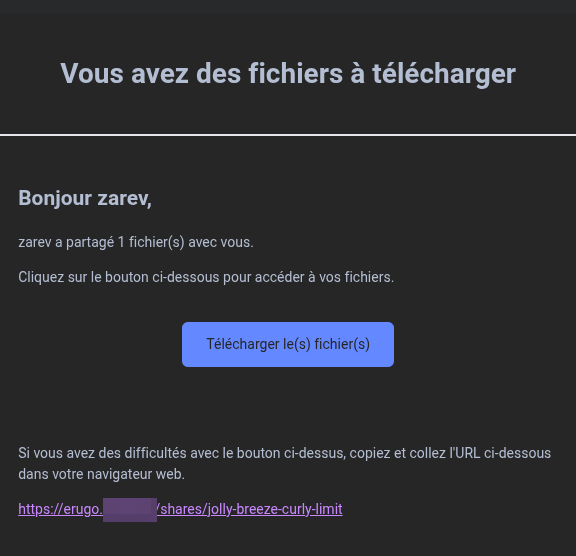
Task: Click the word fichiers in the heading
Action: point(296,74)
